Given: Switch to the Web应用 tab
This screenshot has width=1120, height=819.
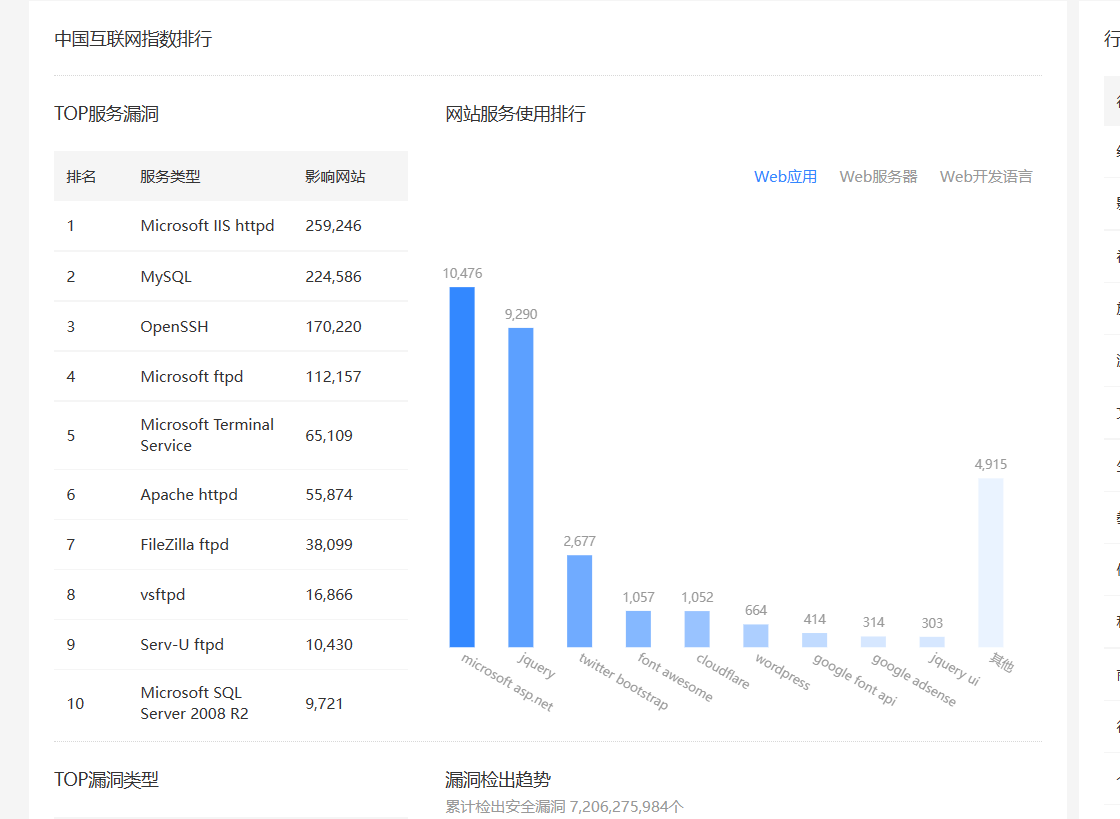Looking at the screenshot, I should click(785, 176).
